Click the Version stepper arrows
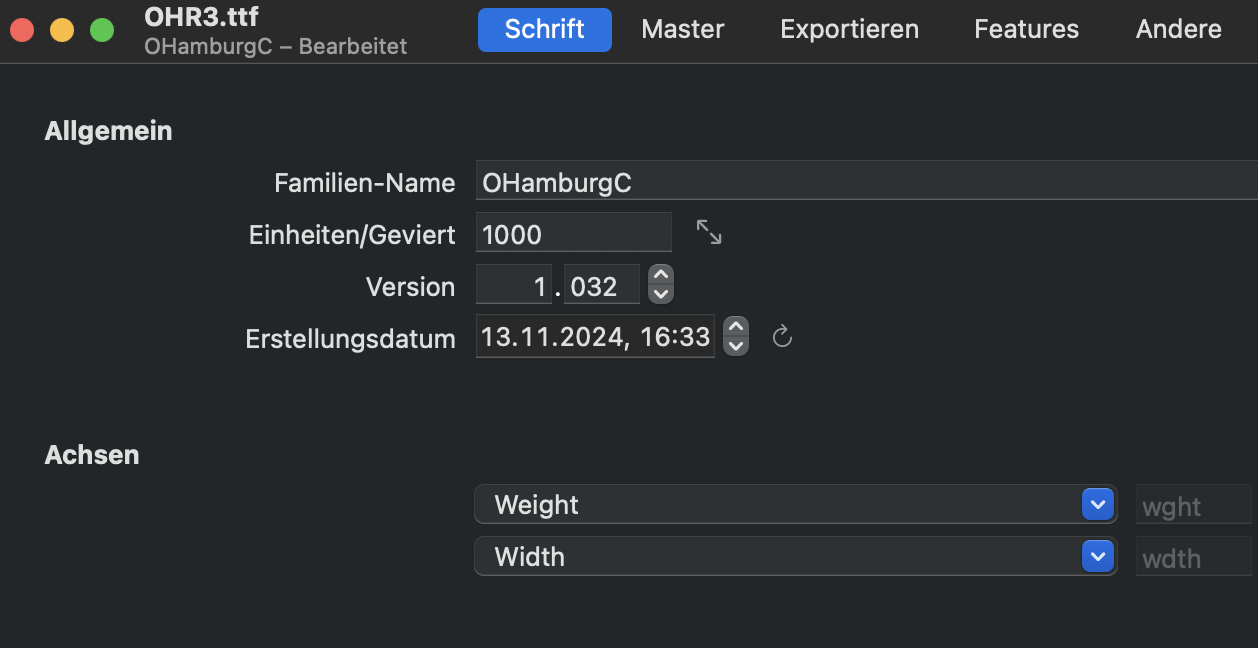Viewport: 1258px width, 648px height. tap(660, 284)
